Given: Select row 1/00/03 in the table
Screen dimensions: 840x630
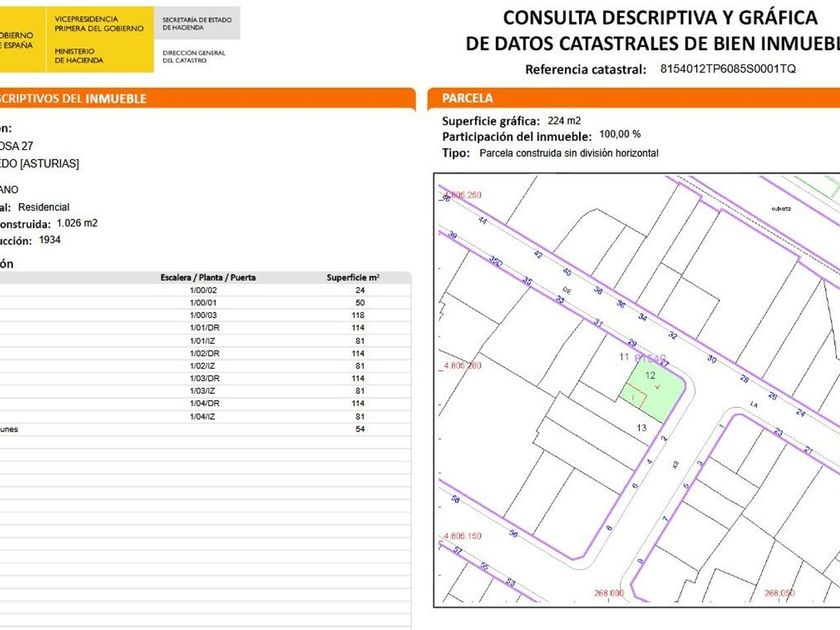Looking at the screenshot, I should (x=206, y=315).
